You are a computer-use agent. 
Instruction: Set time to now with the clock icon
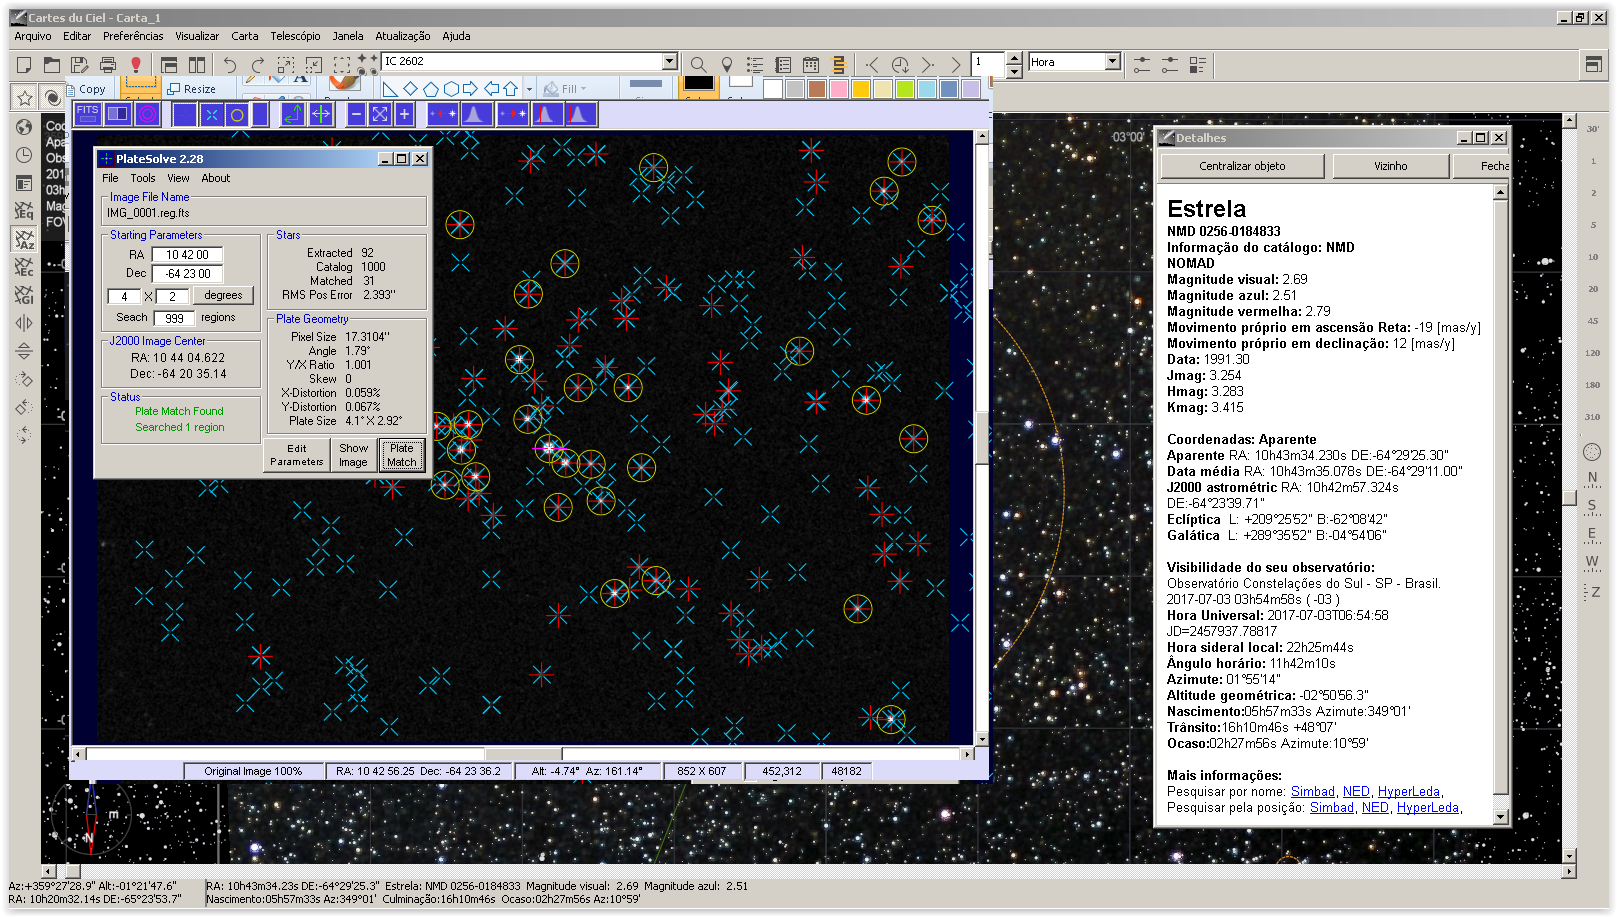[x=900, y=65]
